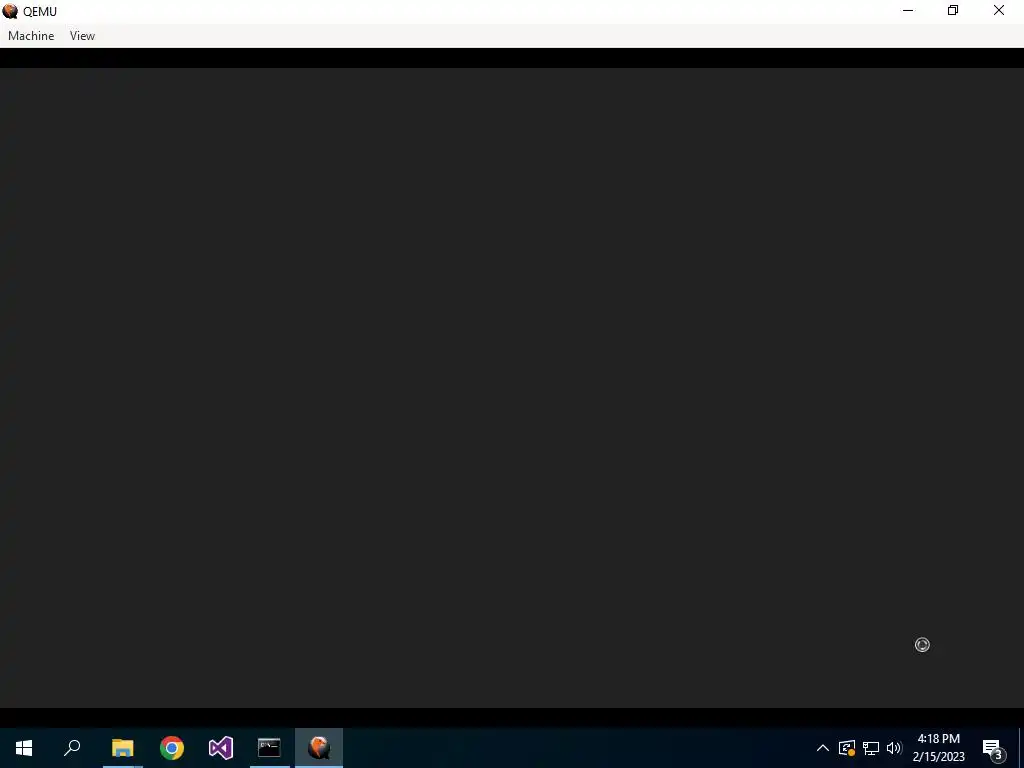1024x768 pixels.
Task: Open the notification center icon
Action: click(x=993, y=748)
